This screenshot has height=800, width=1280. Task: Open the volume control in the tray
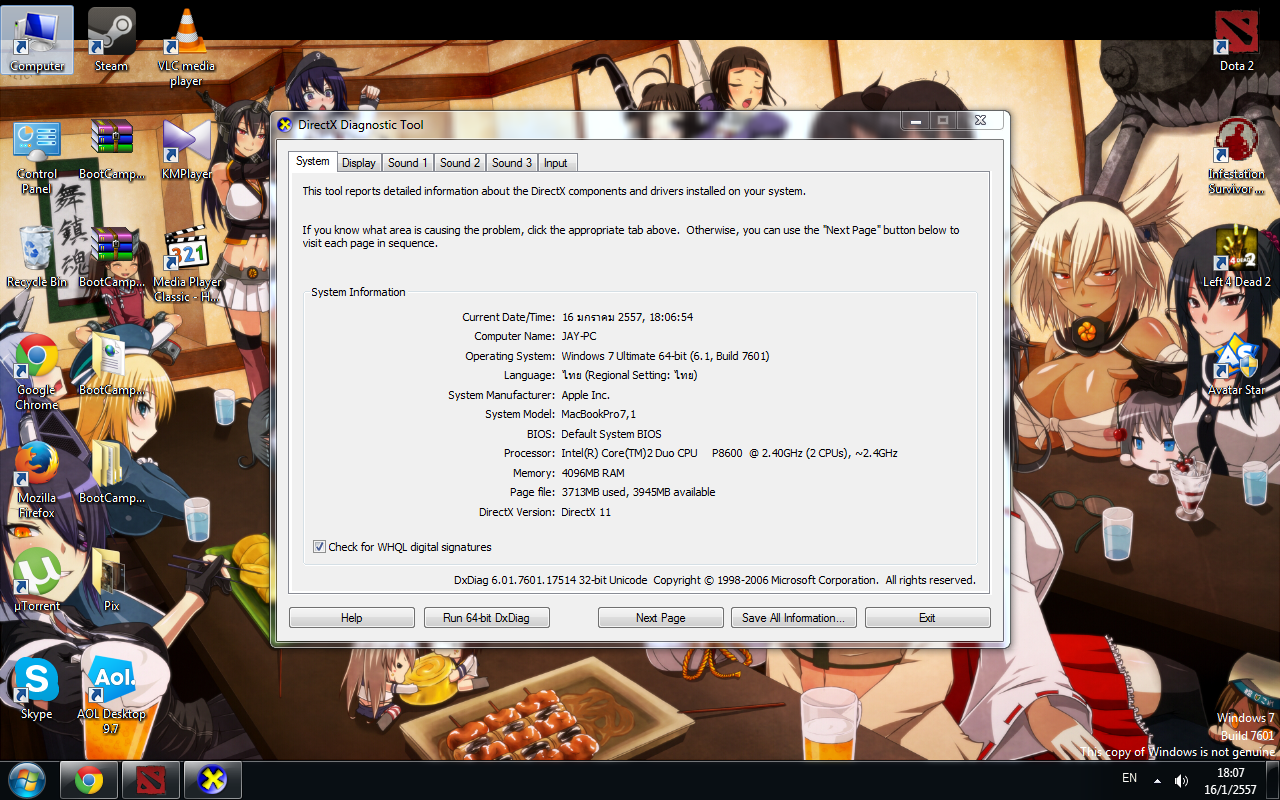tap(1181, 780)
